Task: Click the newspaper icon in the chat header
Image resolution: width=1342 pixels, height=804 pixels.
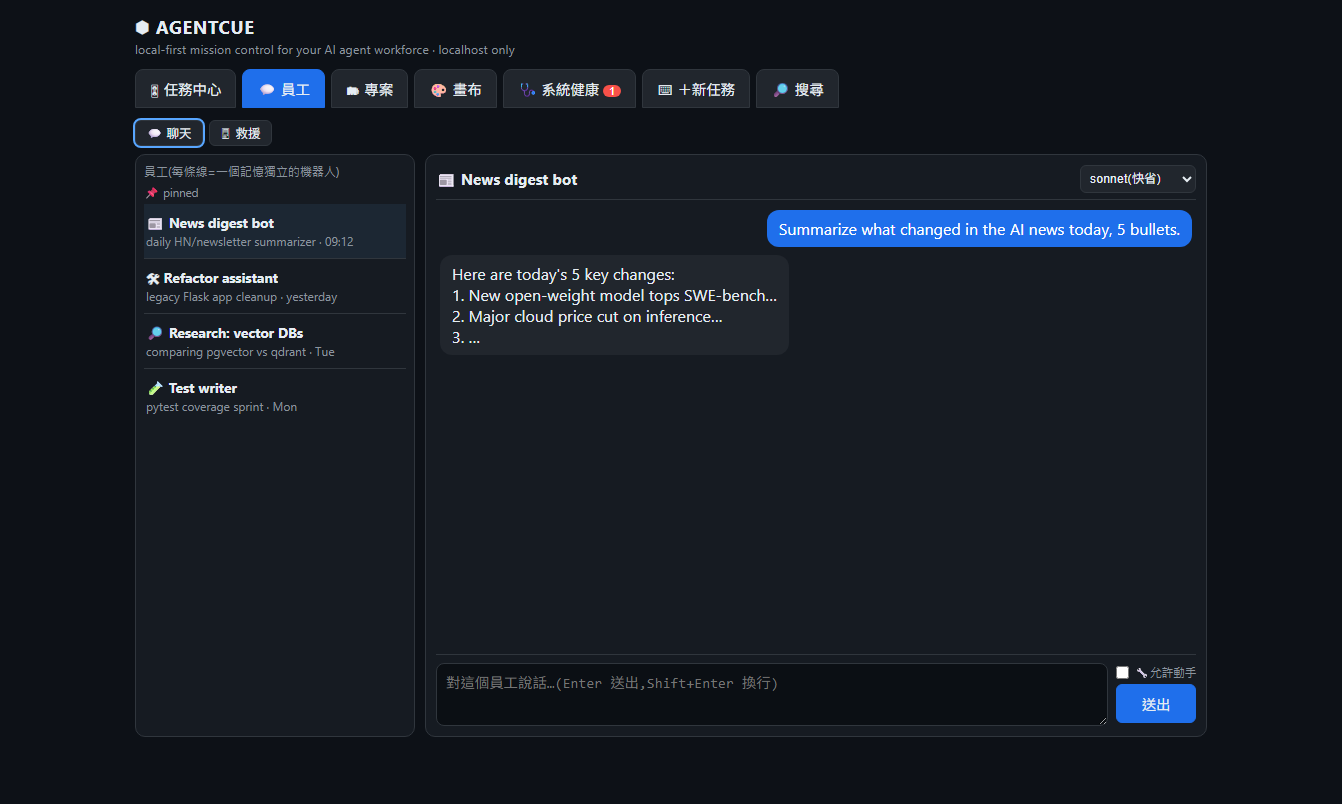Action: point(447,181)
